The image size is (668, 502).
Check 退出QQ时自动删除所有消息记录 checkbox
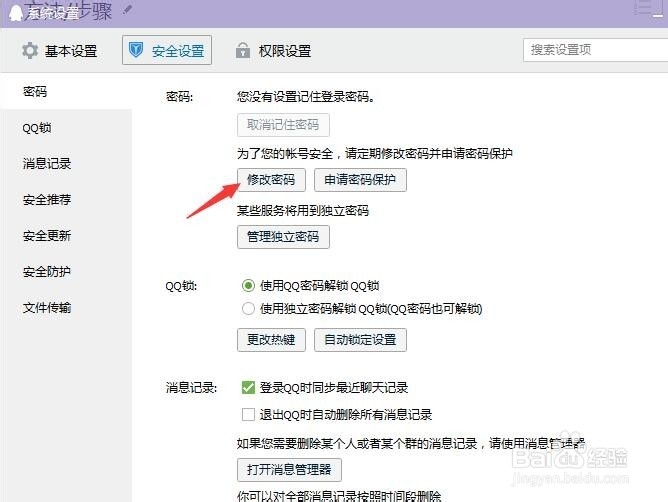coord(248,414)
